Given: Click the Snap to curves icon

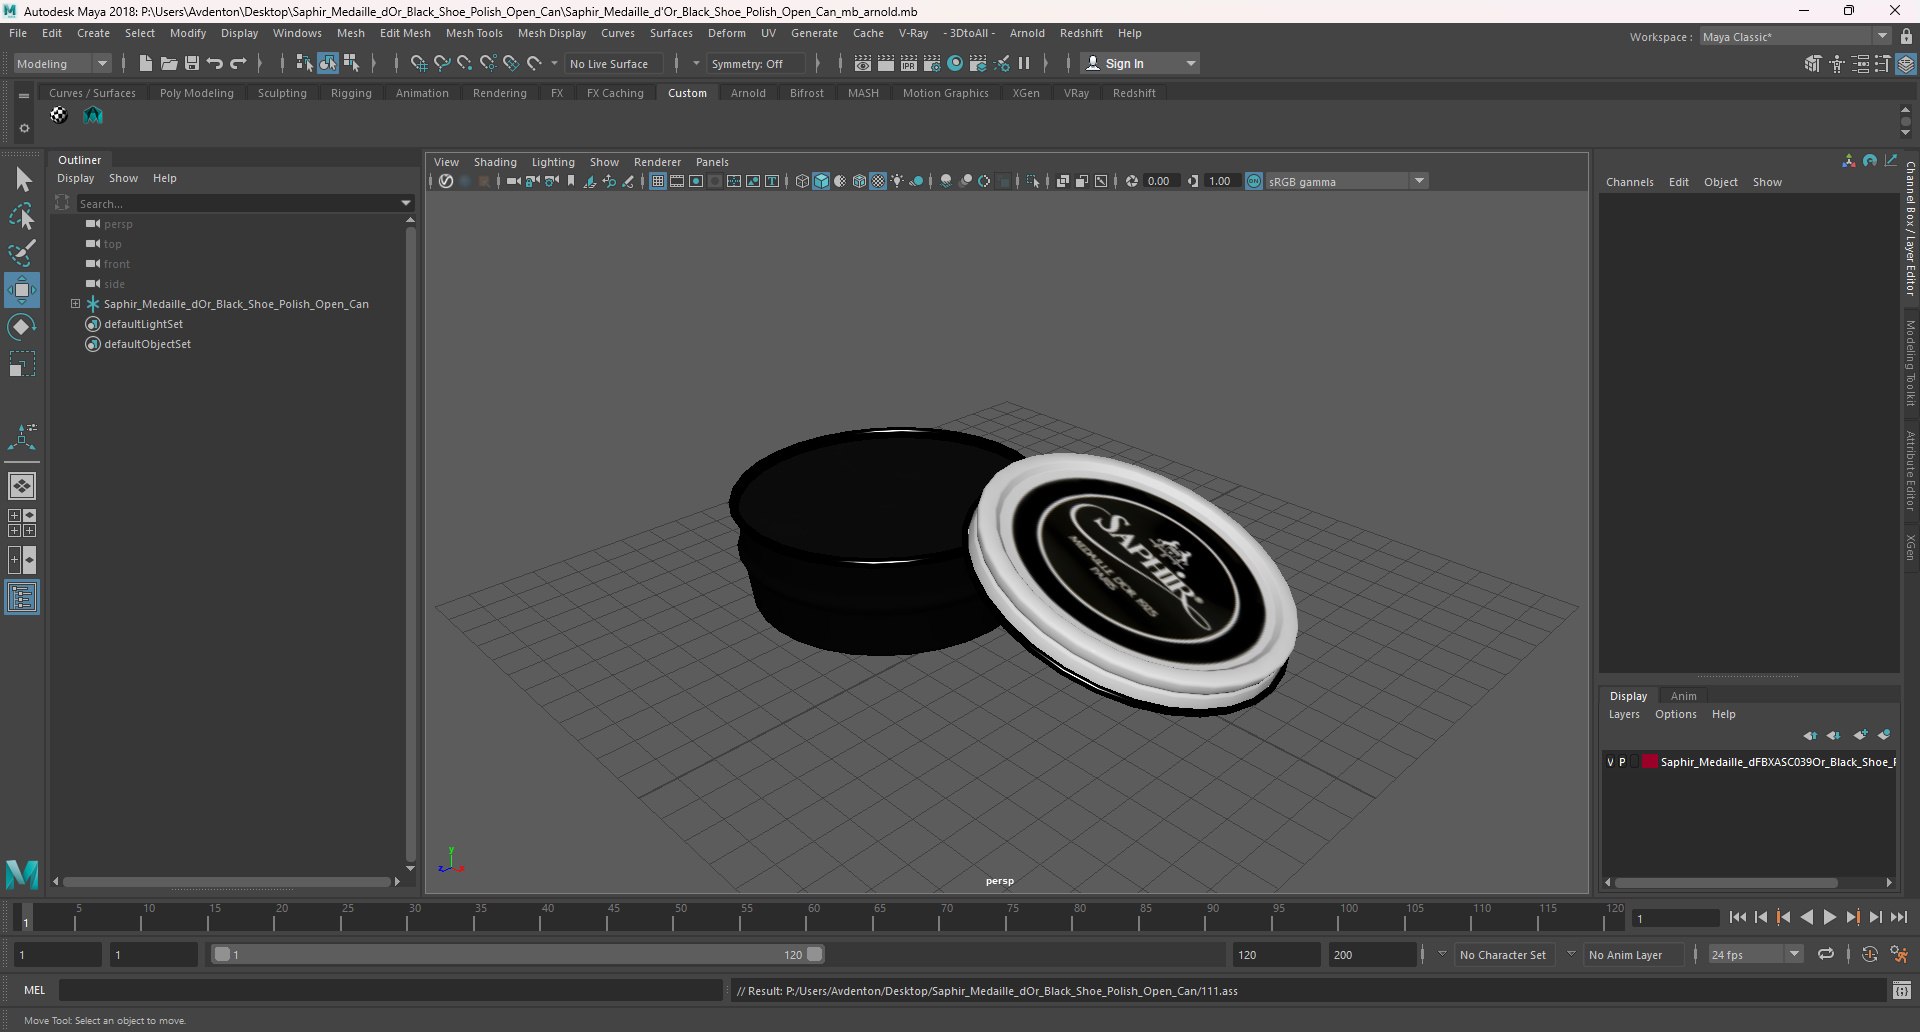Looking at the screenshot, I should [x=442, y=63].
